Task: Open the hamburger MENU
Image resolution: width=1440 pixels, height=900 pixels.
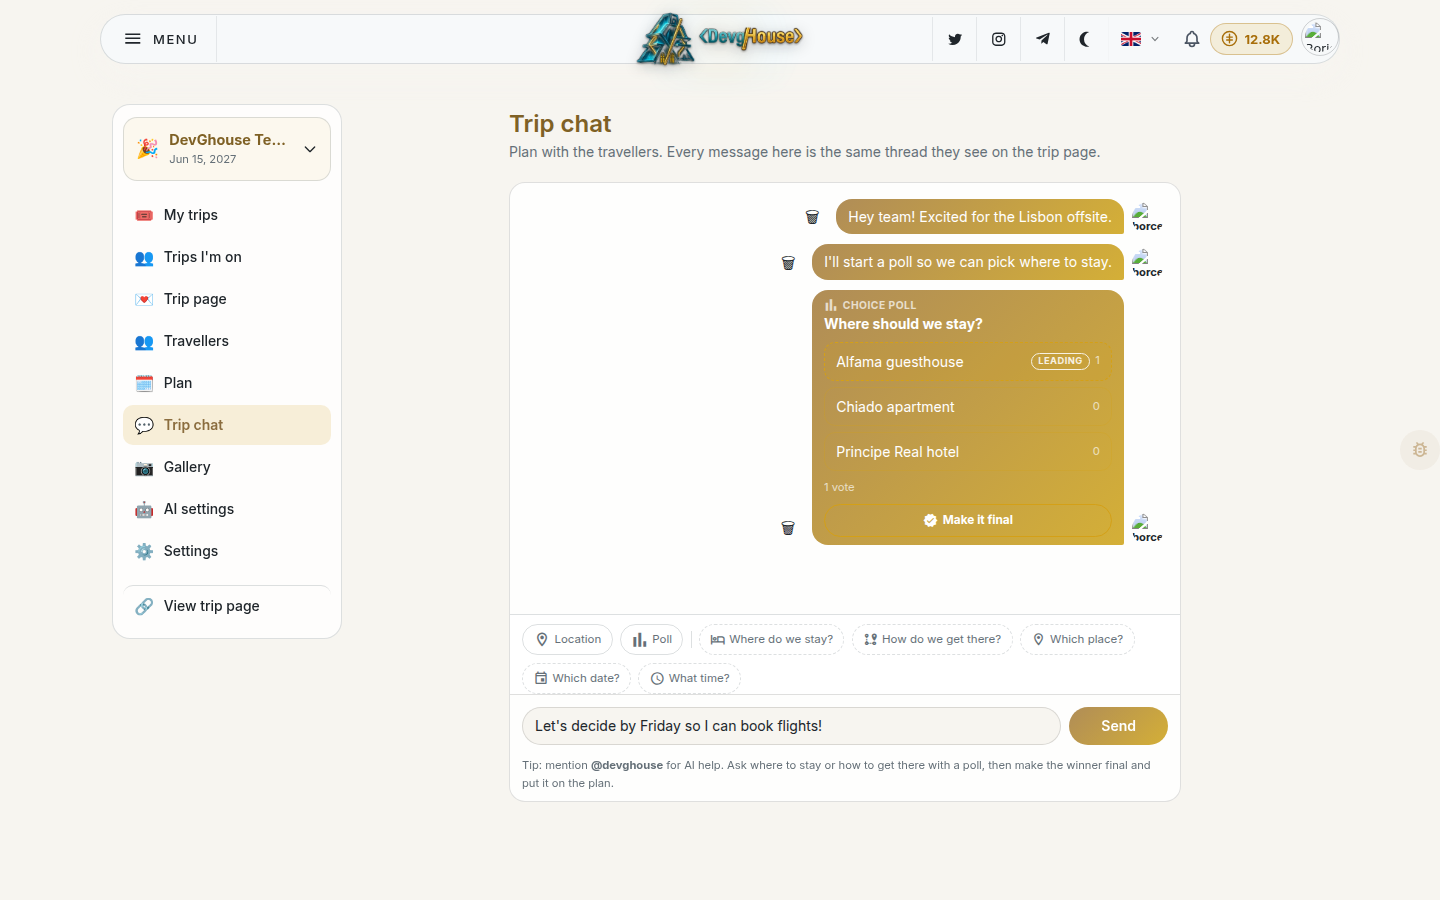Action: coord(160,39)
